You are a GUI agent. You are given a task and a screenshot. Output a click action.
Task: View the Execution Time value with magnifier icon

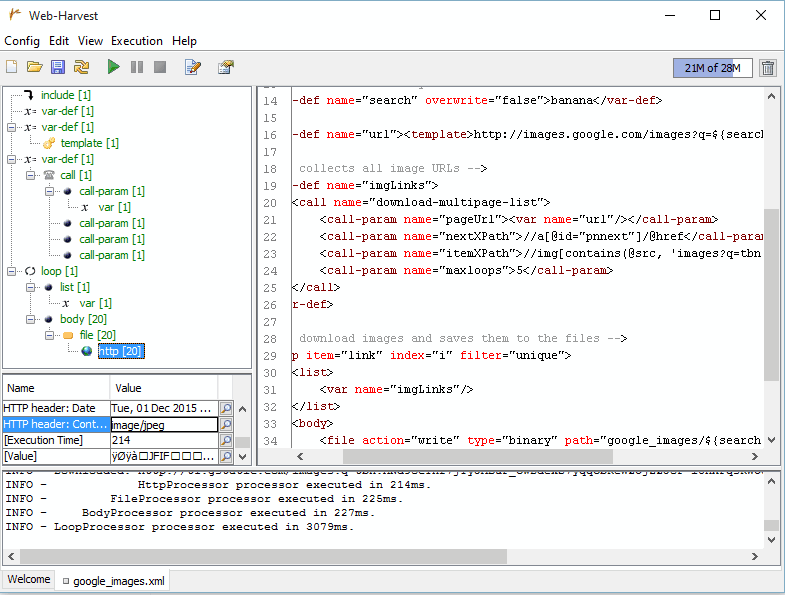point(226,441)
